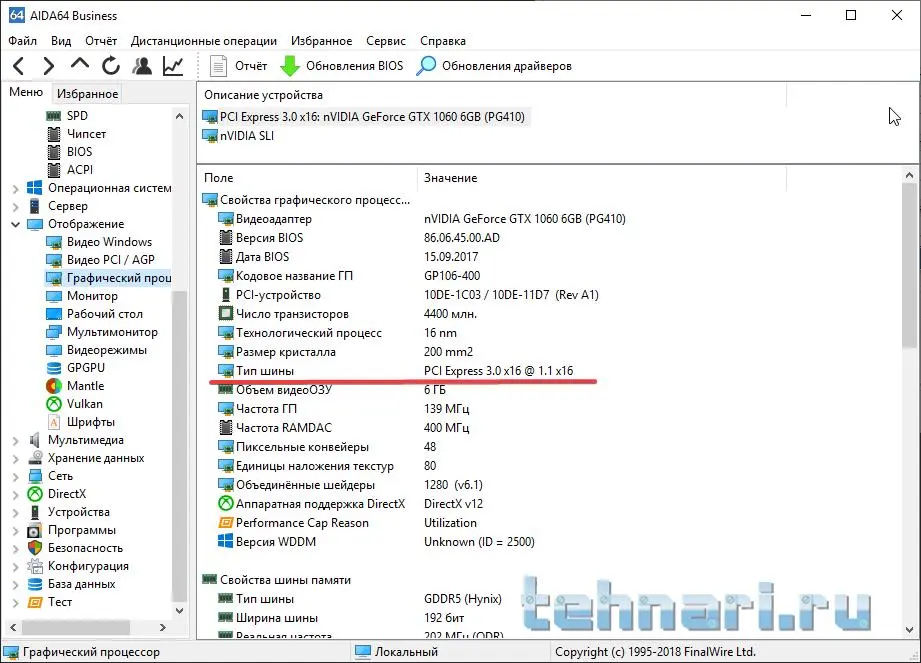Click the Рабочий стол icon
This screenshot has height=663, width=921.
coord(53,314)
